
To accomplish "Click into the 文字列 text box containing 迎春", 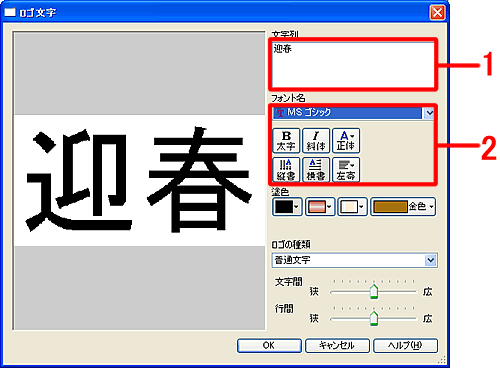I will tap(353, 64).
